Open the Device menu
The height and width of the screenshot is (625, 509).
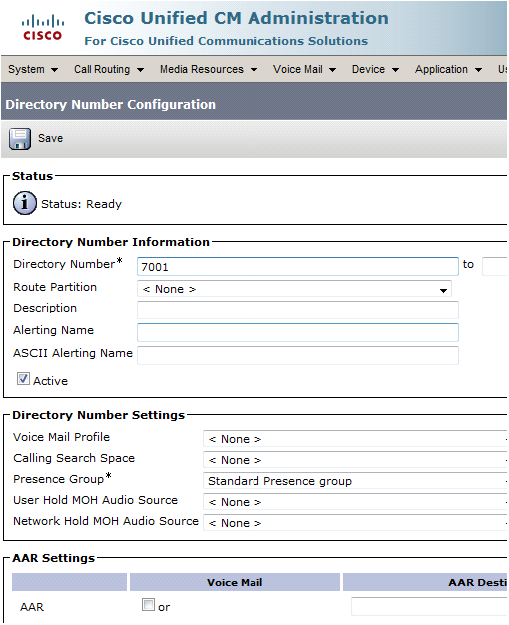click(375, 69)
